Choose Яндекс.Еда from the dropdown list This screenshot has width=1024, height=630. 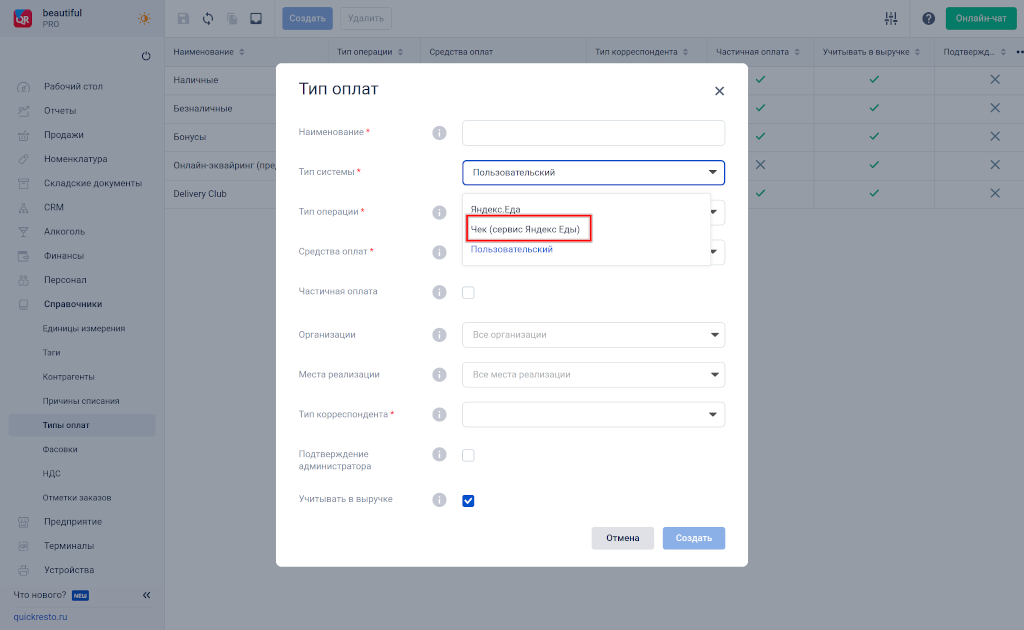point(496,209)
